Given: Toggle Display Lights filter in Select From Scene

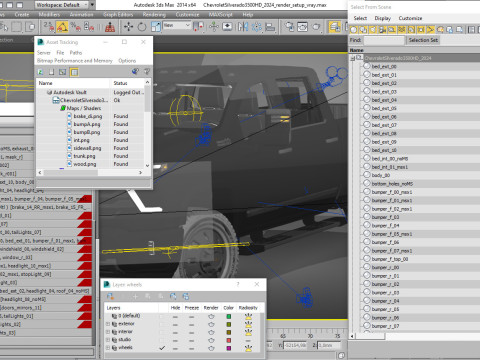Looking at the screenshot, I should 373,30.
